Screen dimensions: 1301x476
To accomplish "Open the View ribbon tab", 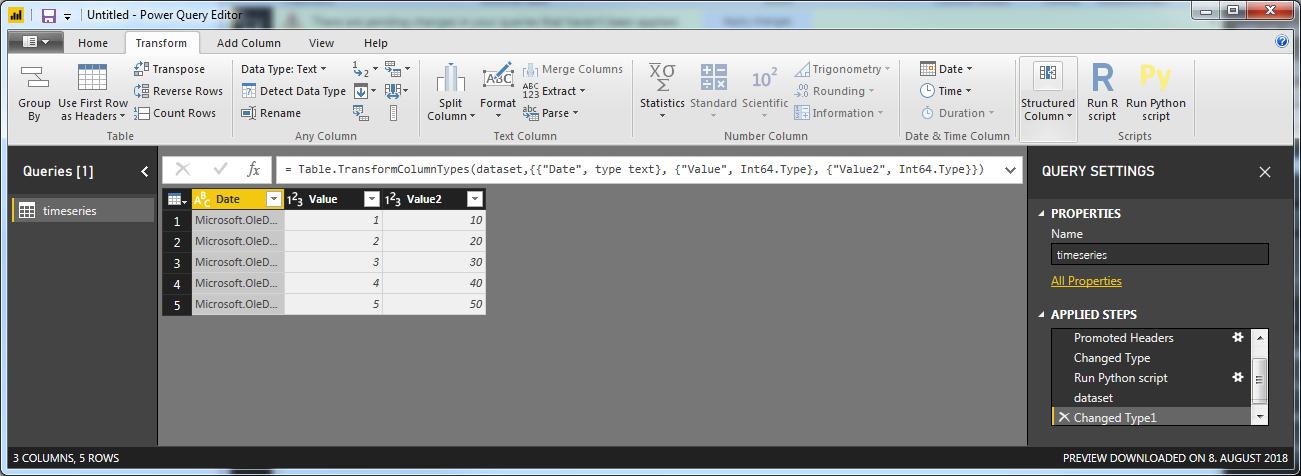I will [321, 43].
